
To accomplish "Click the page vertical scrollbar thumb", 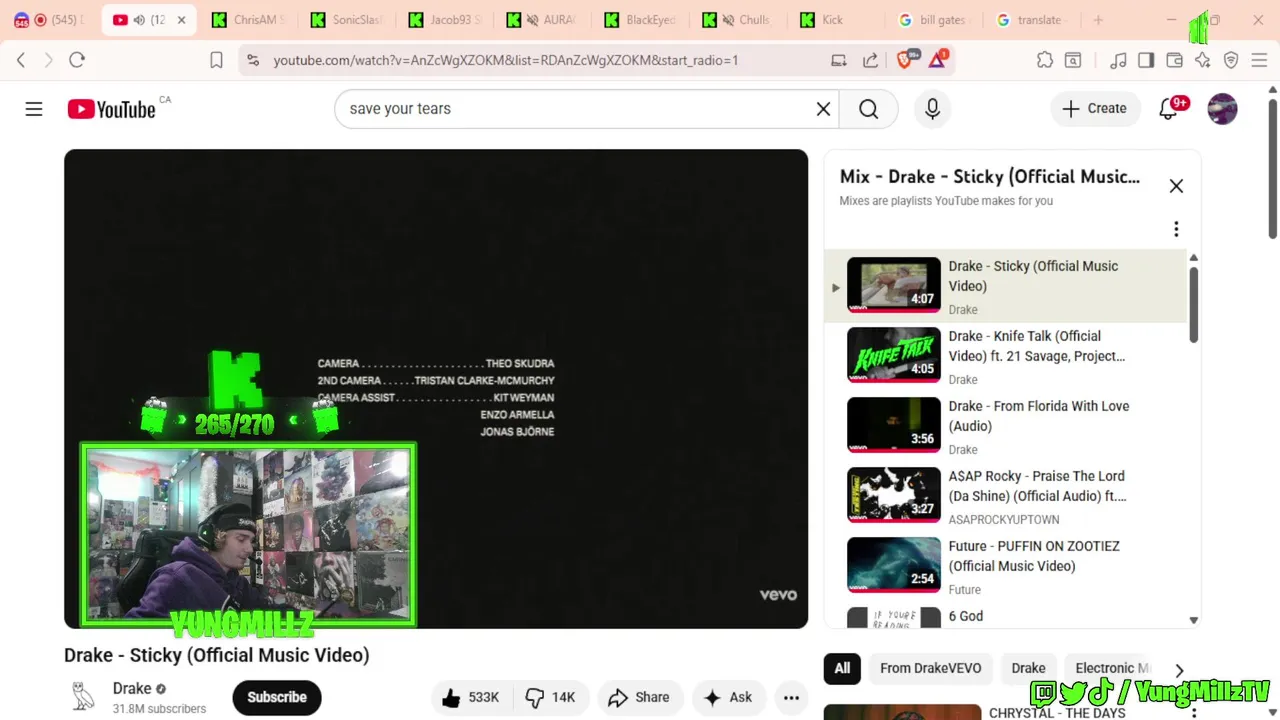I will tap(1273, 168).
